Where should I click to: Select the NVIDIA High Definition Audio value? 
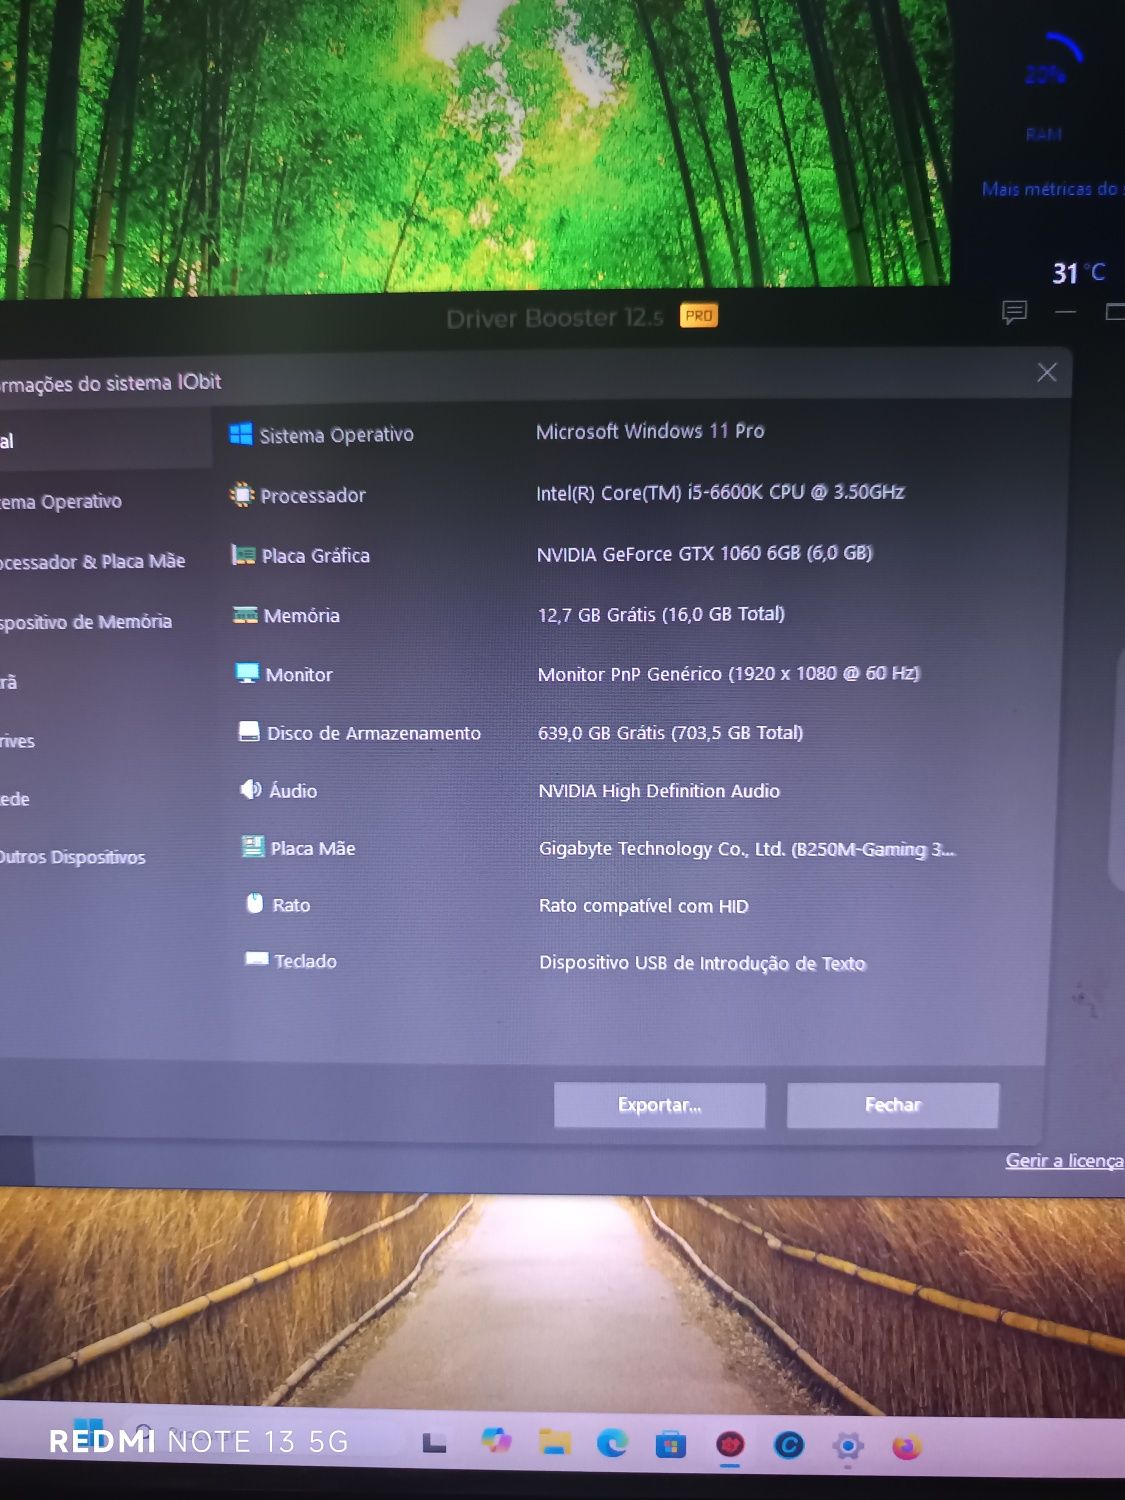coord(659,790)
